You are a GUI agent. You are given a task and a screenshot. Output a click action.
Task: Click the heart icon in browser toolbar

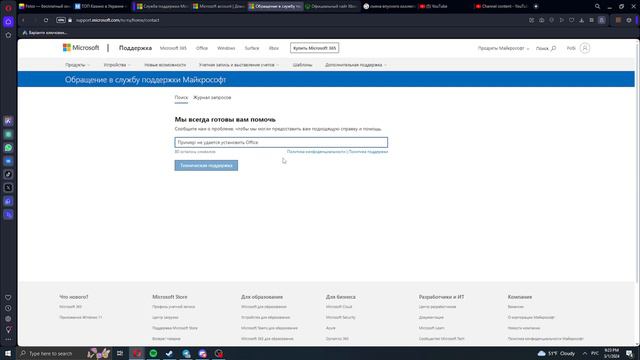pos(571,20)
